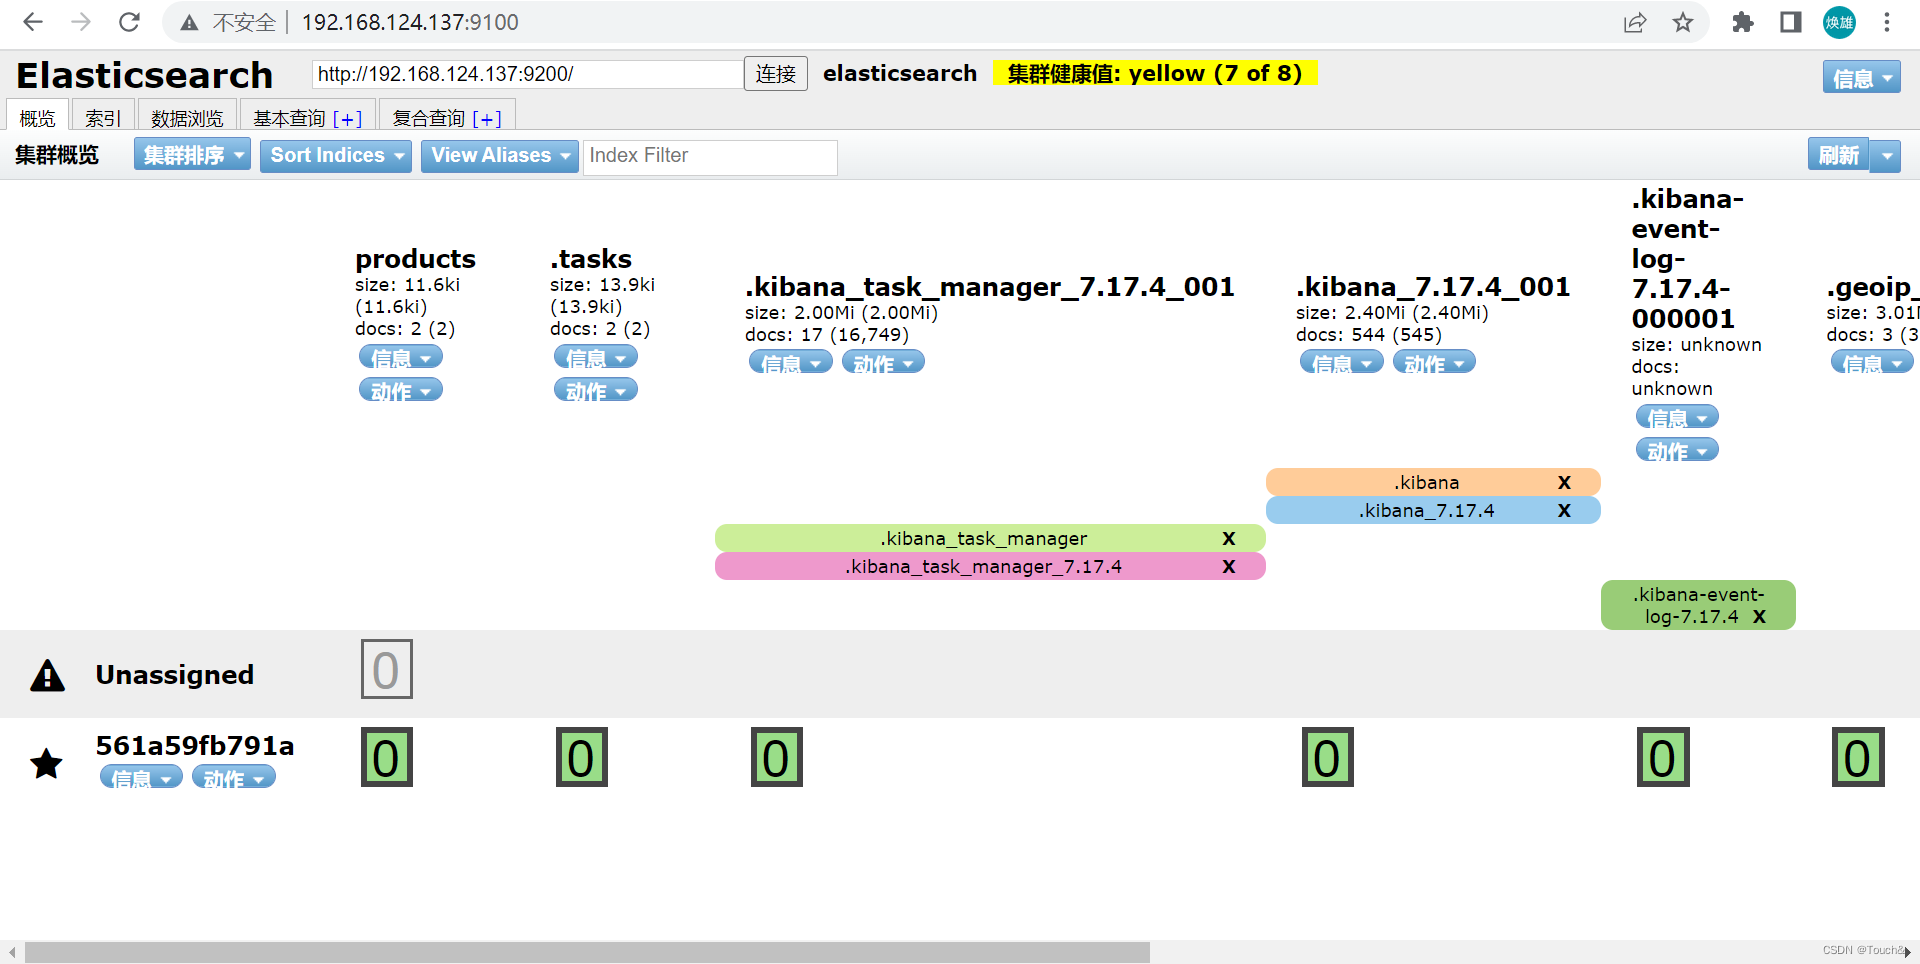Viewport: 1920px width, 964px height.
Task: Reload the page with the refresh icon
Action: point(129,22)
